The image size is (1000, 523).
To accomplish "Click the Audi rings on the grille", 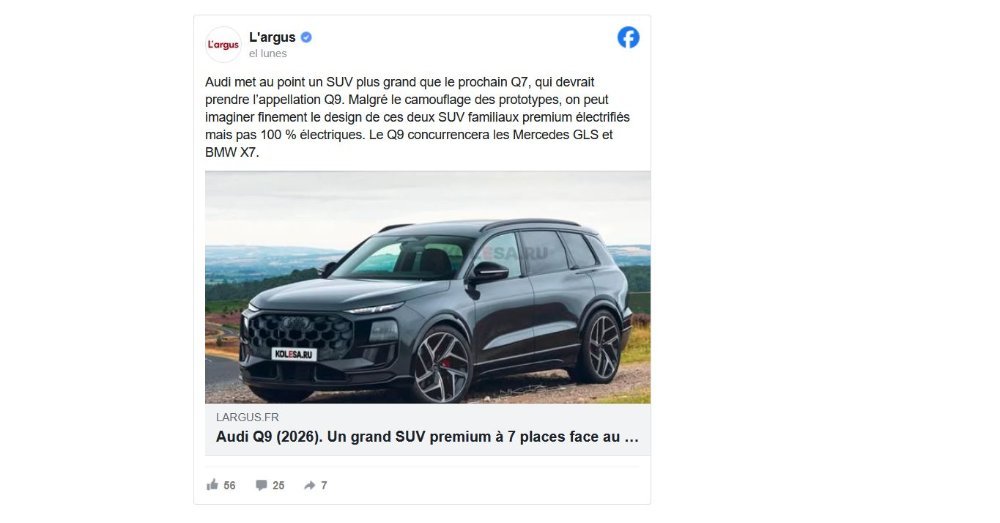I will point(296,323).
